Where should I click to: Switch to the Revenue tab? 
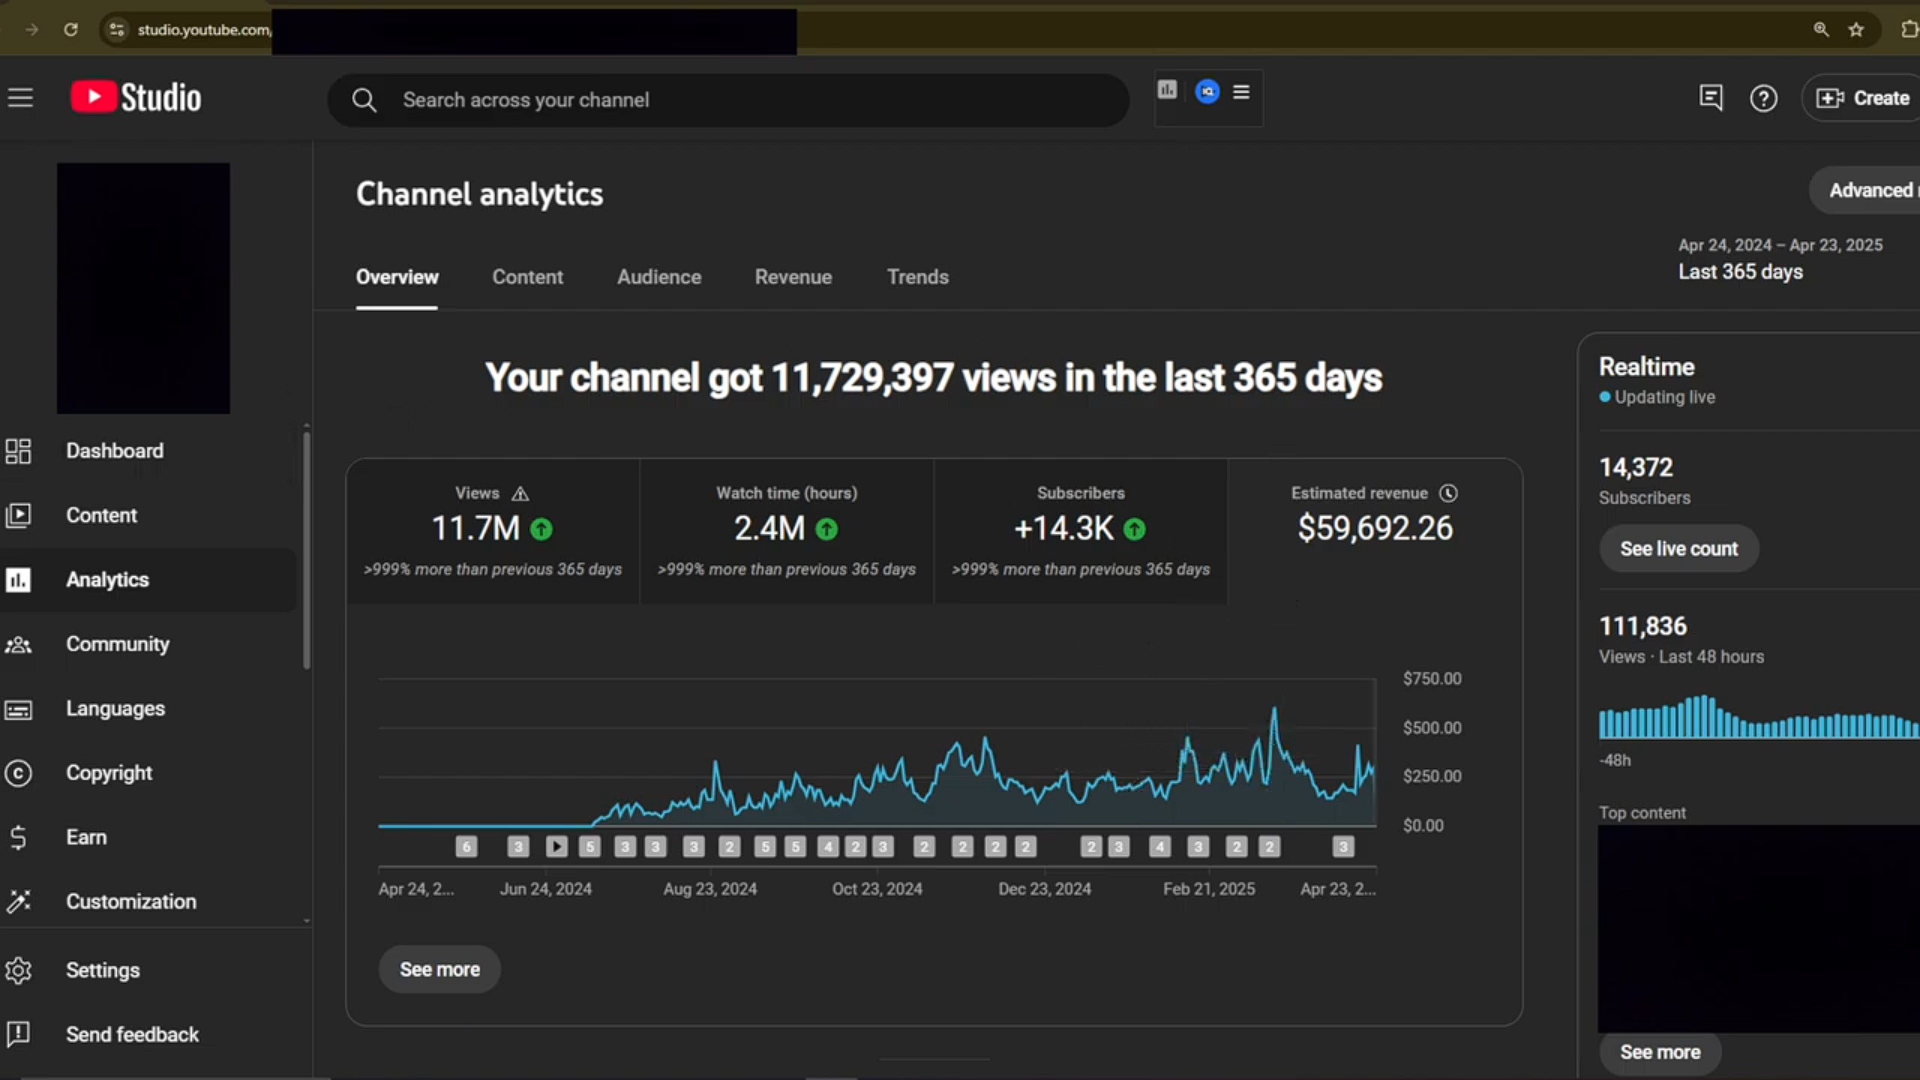pos(793,277)
